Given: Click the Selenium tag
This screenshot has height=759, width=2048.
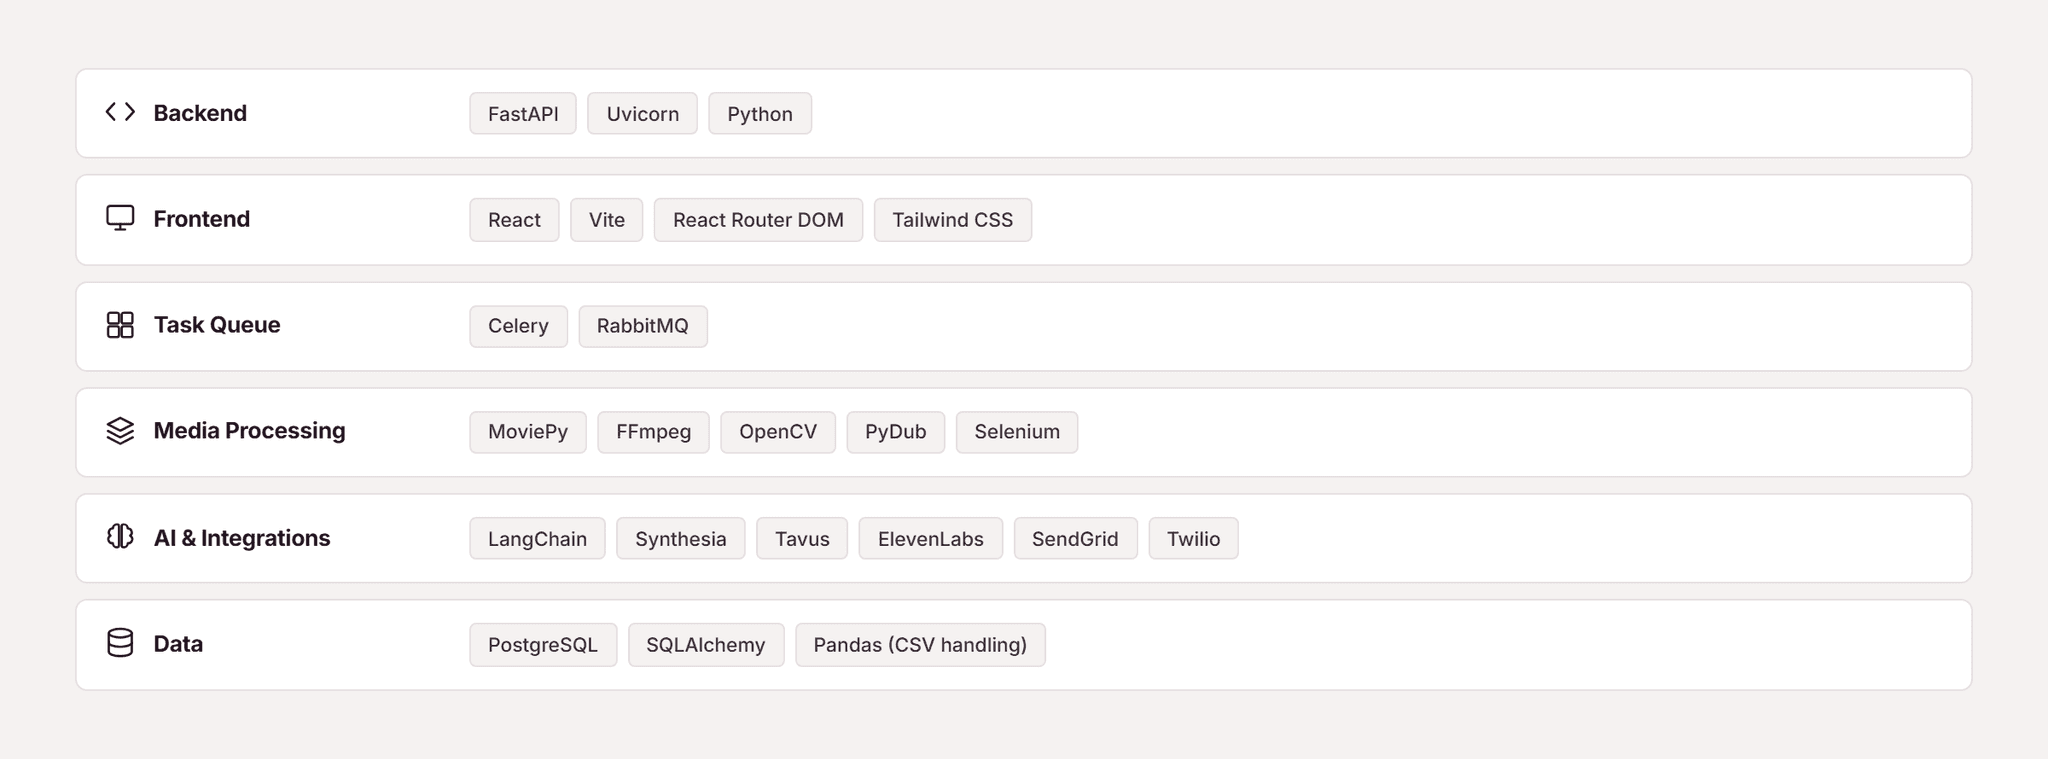Looking at the screenshot, I should 1017,432.
